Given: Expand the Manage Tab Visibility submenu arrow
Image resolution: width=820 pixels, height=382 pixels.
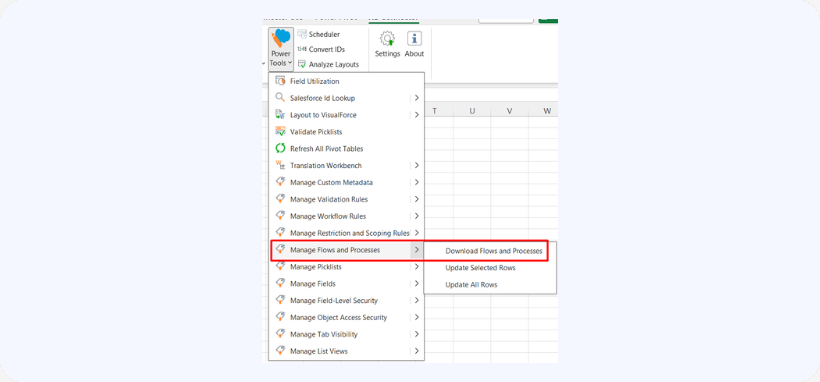Looking at the screenshot, I should coord(416,334).
